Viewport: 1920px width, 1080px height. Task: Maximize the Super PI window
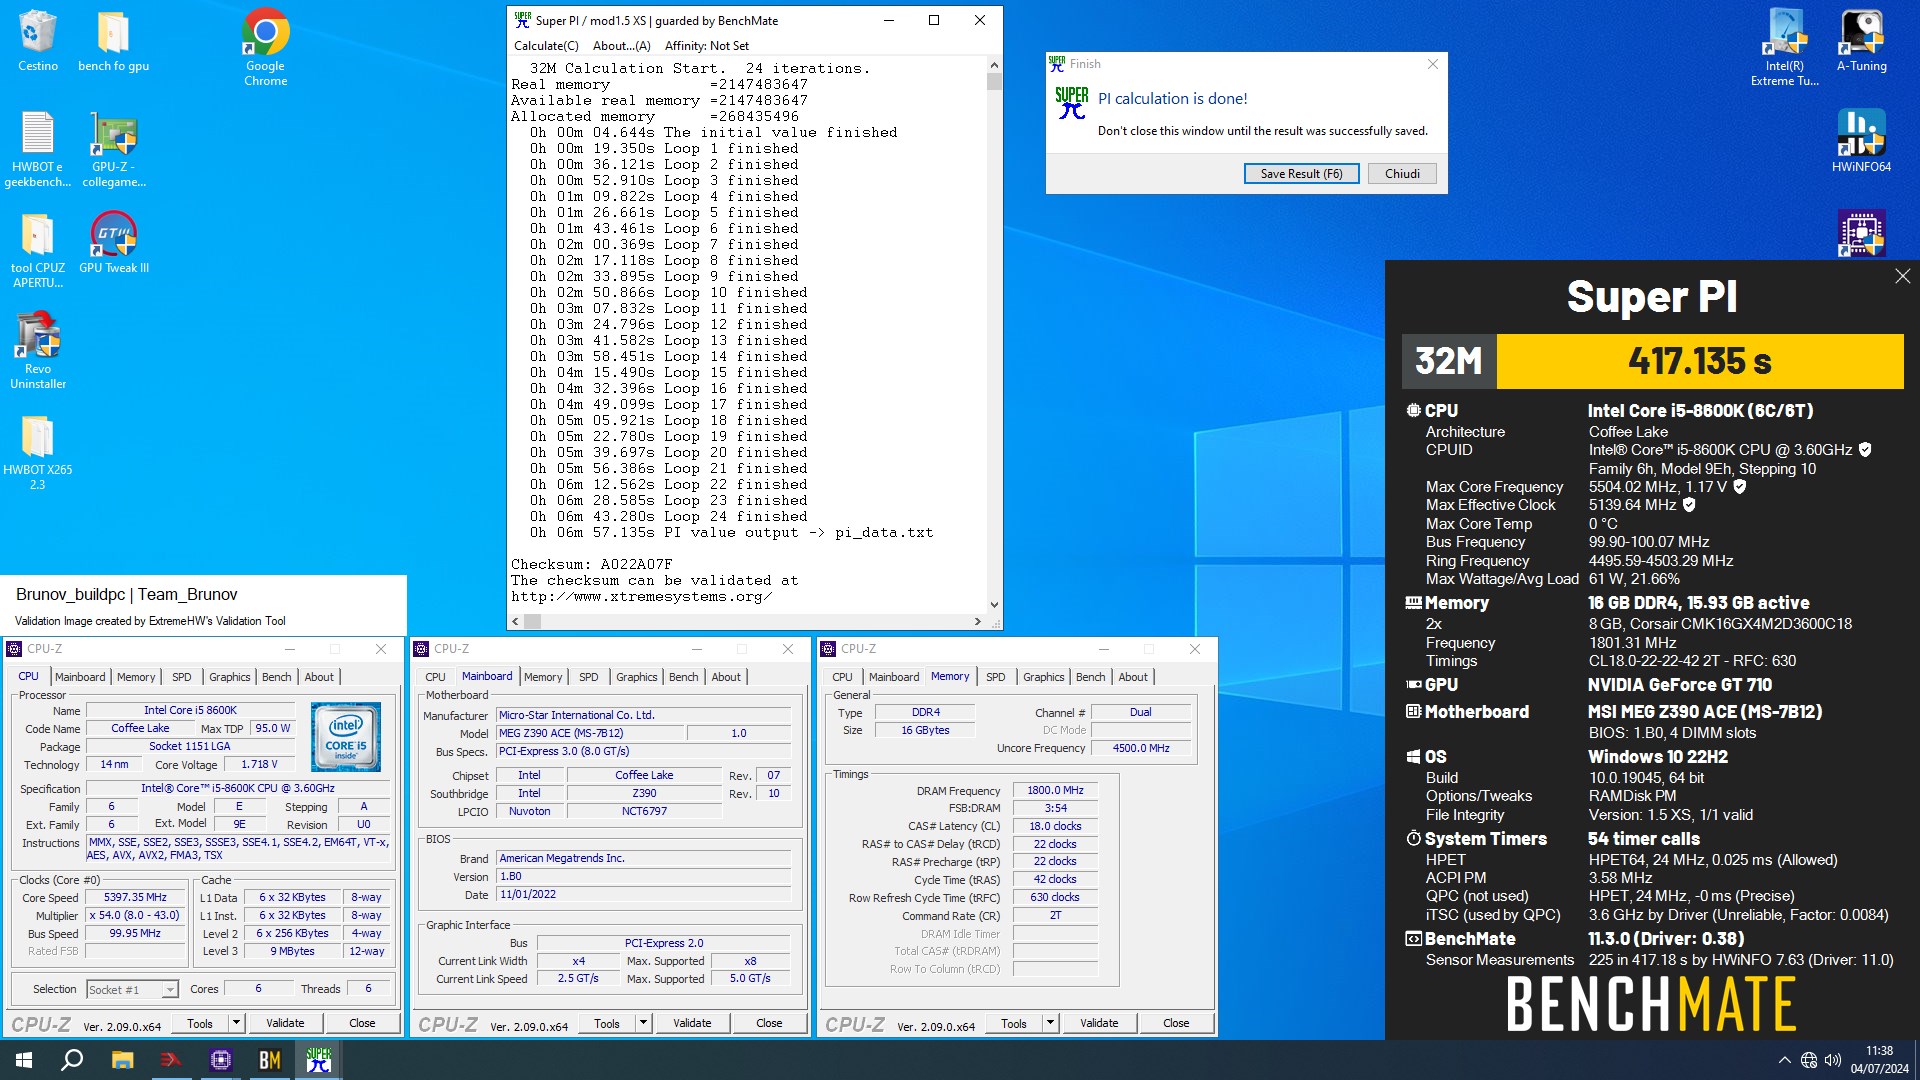[x=934, y=20]
